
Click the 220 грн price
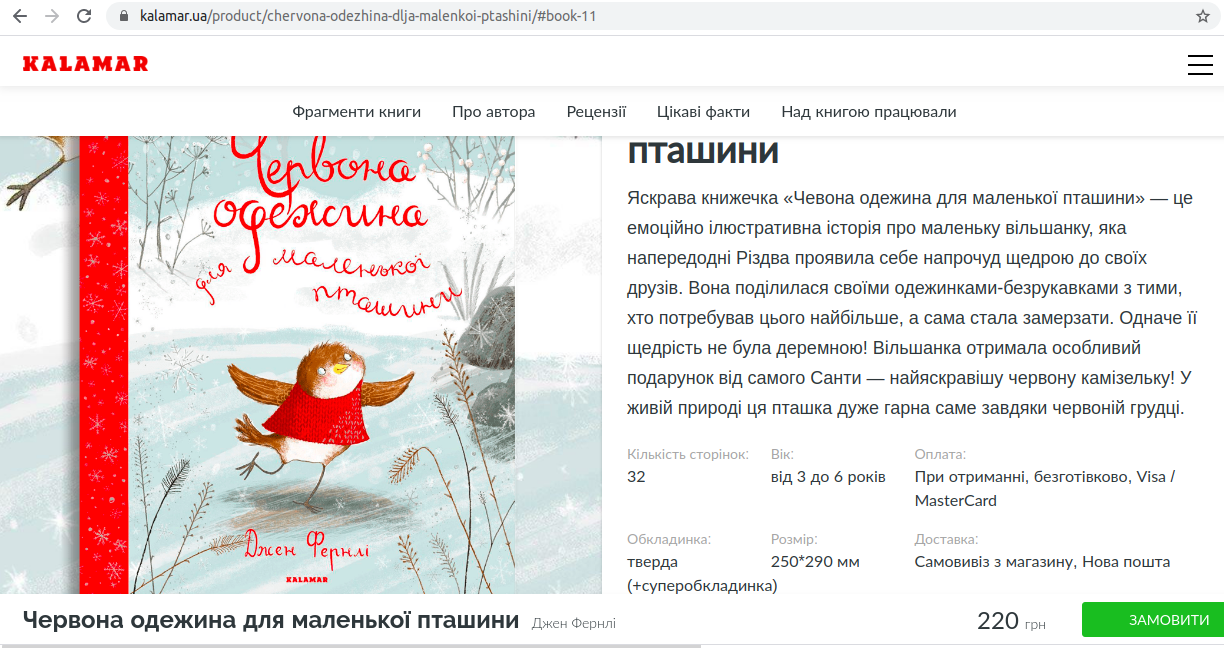[1011, 621]
